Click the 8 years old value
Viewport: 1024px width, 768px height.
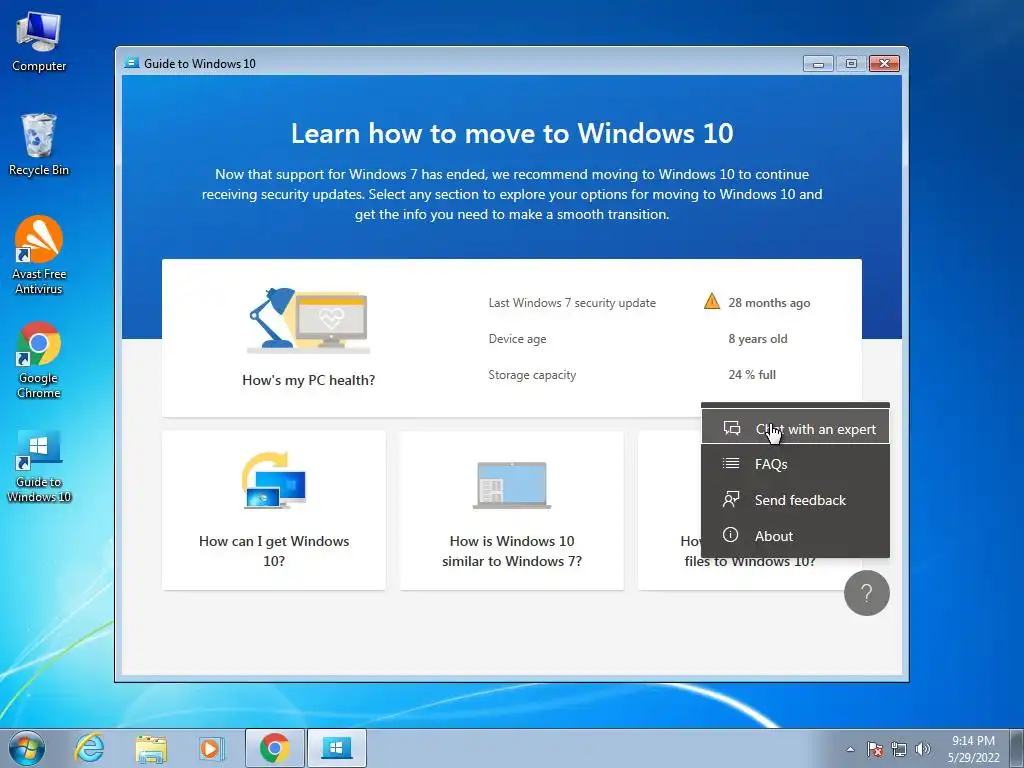point(758,339)
